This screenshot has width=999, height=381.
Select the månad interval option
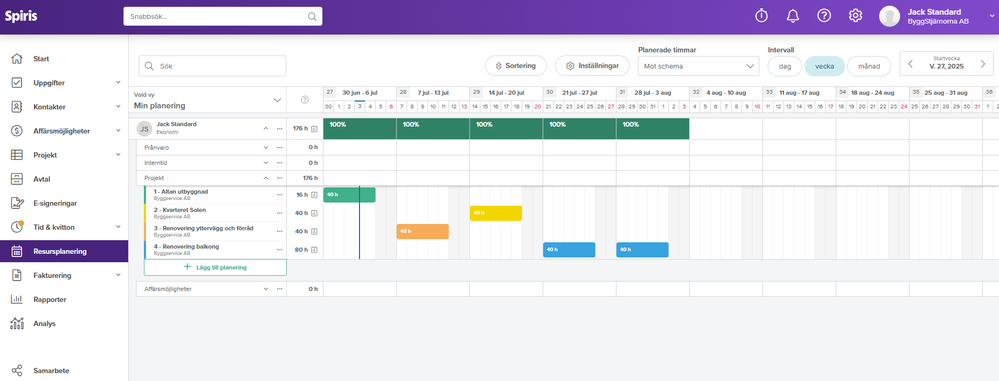[x=869, y=66]
